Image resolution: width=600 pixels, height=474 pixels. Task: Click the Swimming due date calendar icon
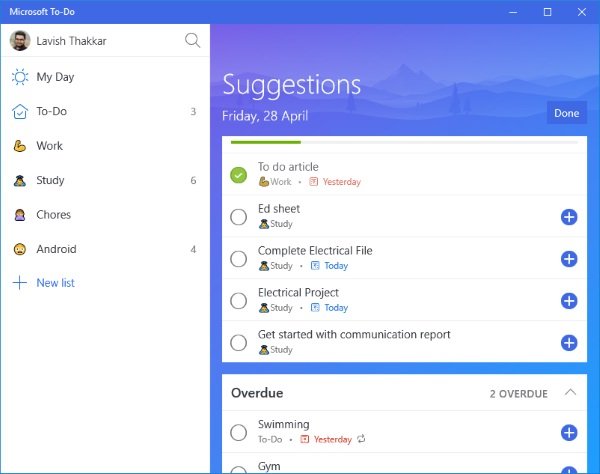pyautogui.click(x=305, y=439)
